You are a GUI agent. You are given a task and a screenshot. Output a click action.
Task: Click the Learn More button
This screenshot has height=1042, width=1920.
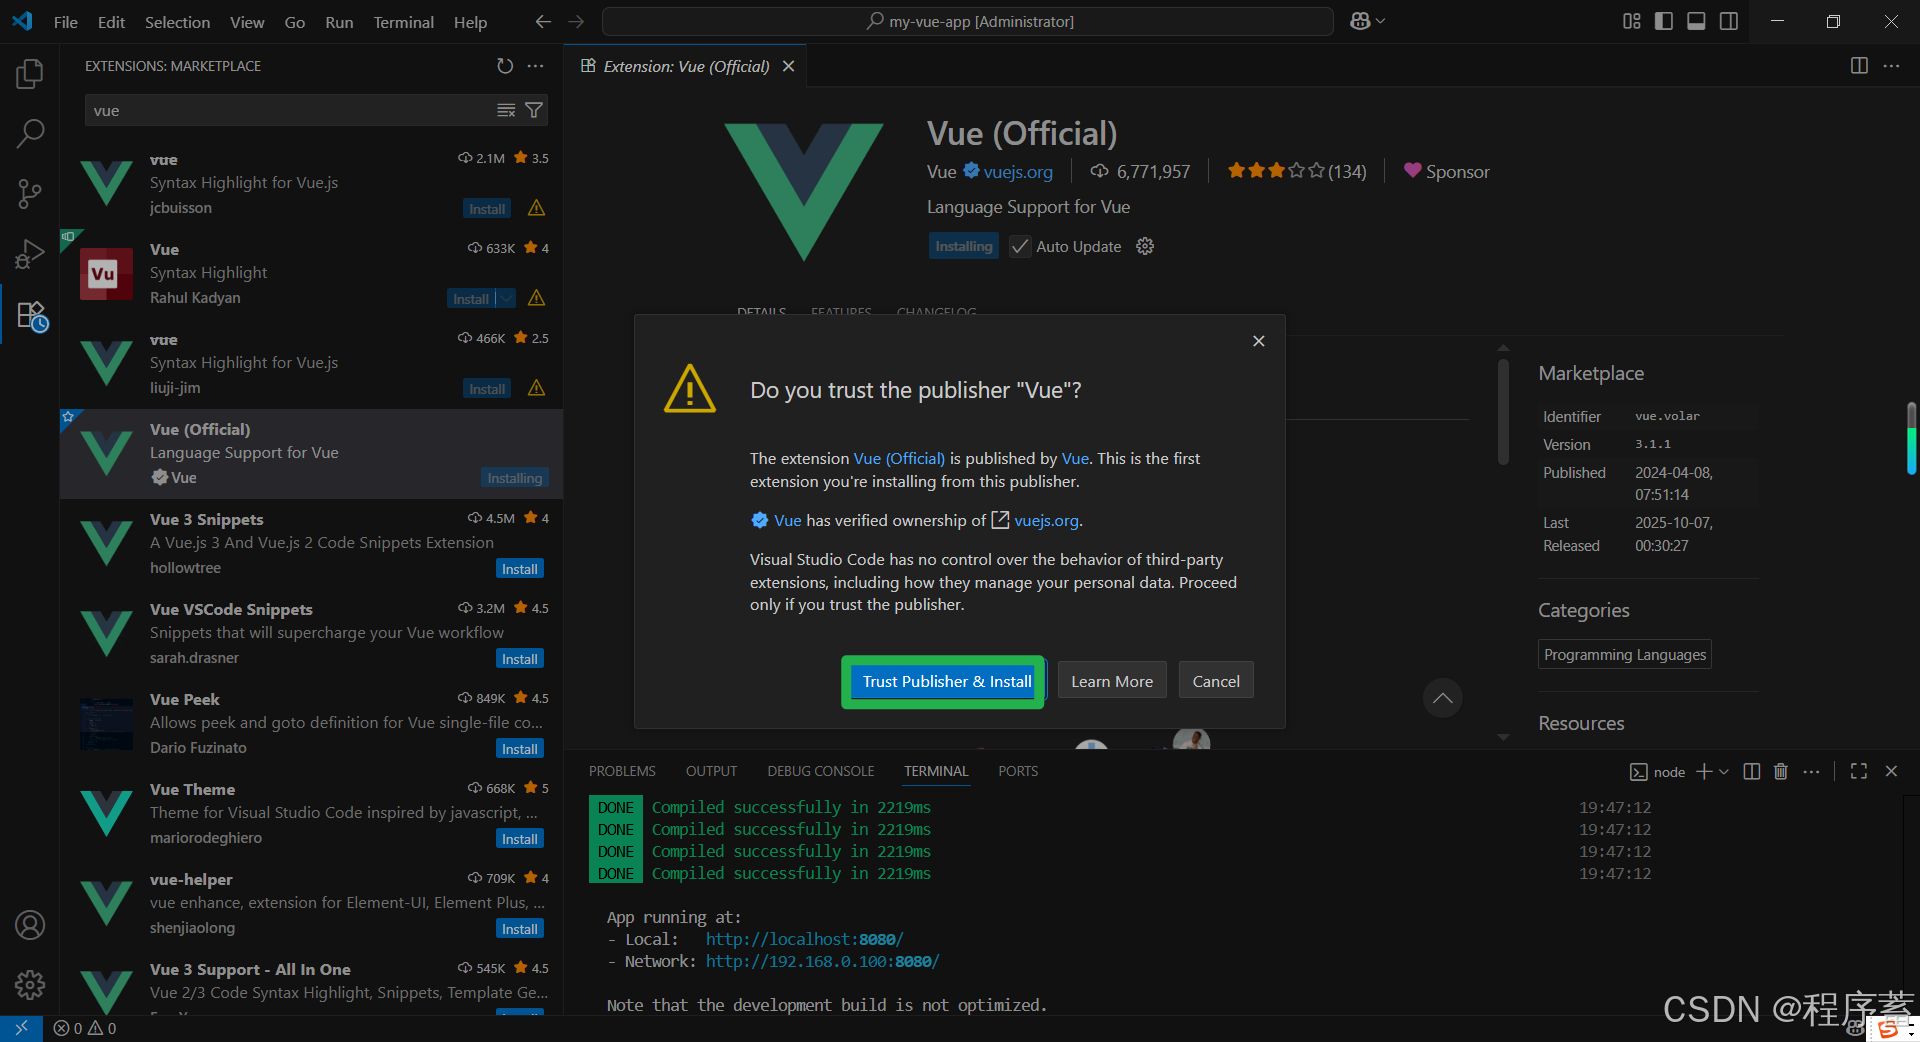pos(1112,681)
